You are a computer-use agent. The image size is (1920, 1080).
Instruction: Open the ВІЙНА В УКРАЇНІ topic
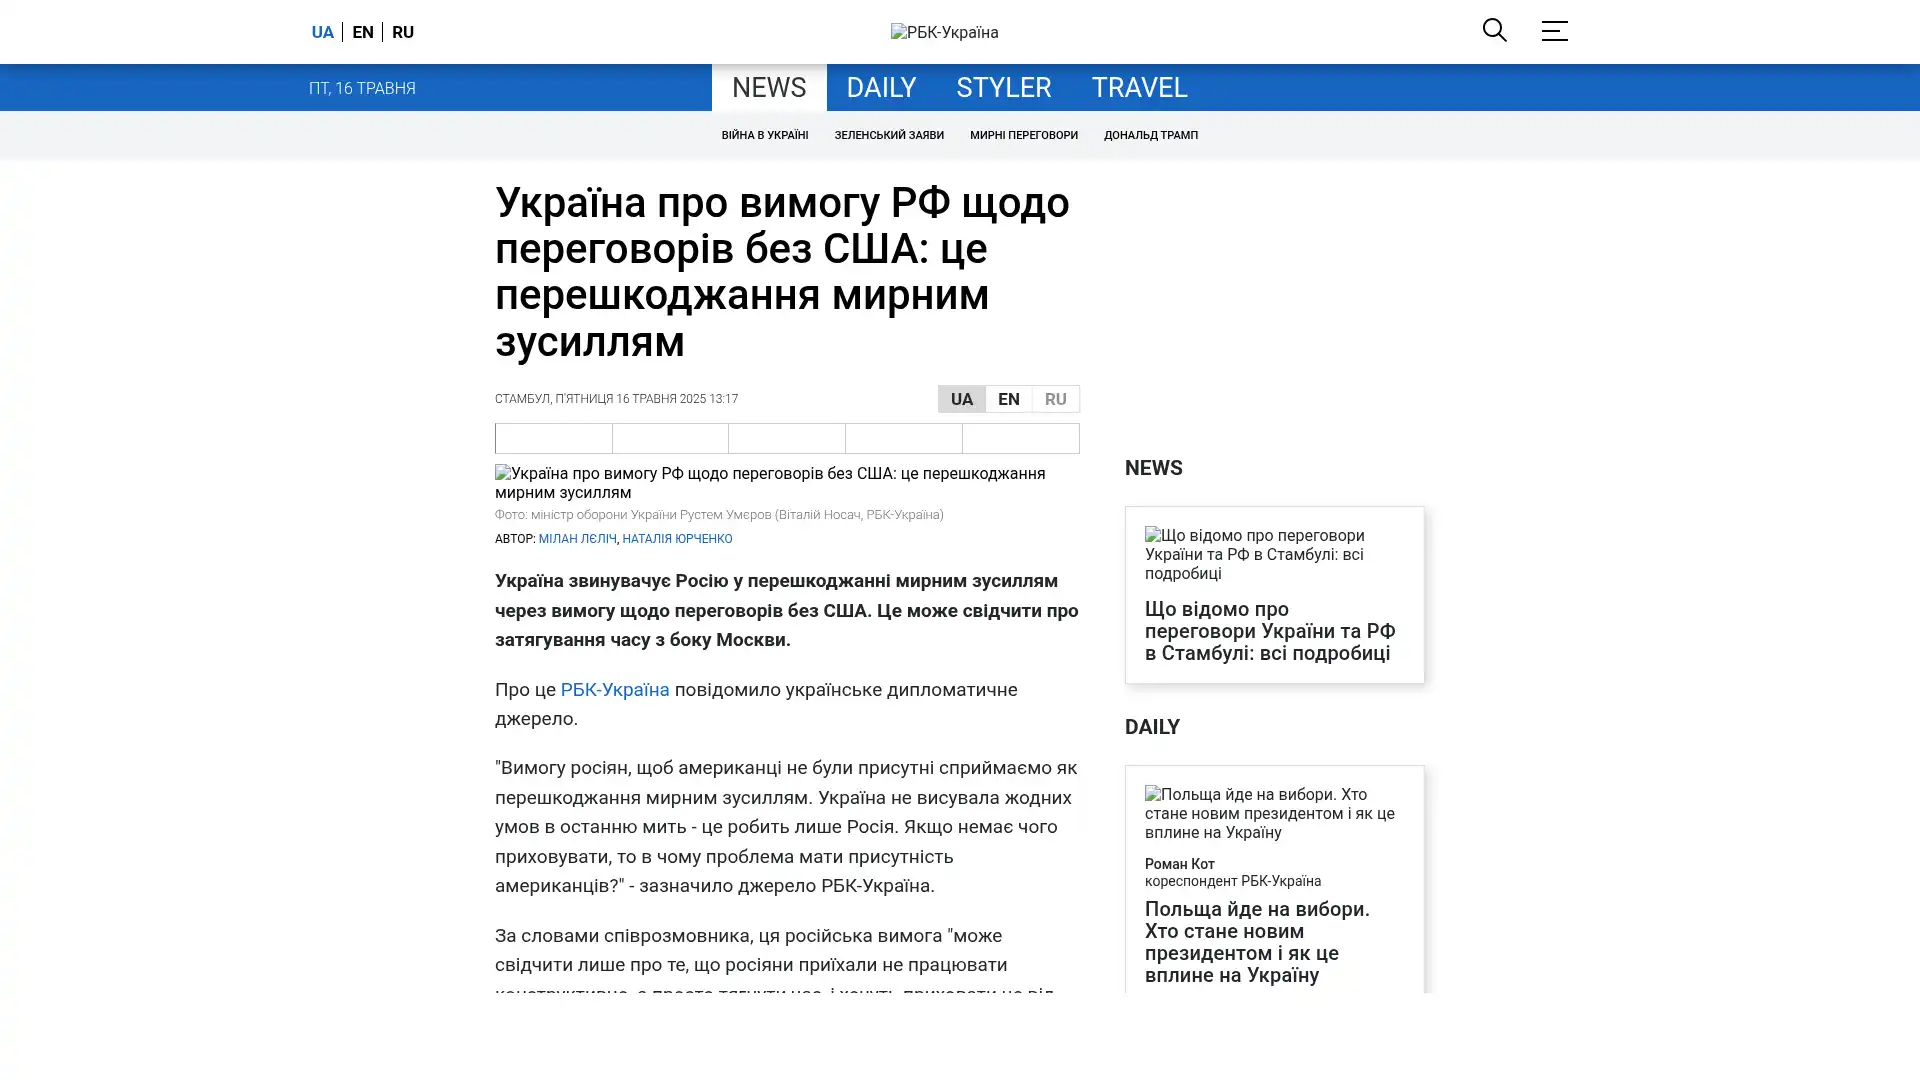(764, 135)
